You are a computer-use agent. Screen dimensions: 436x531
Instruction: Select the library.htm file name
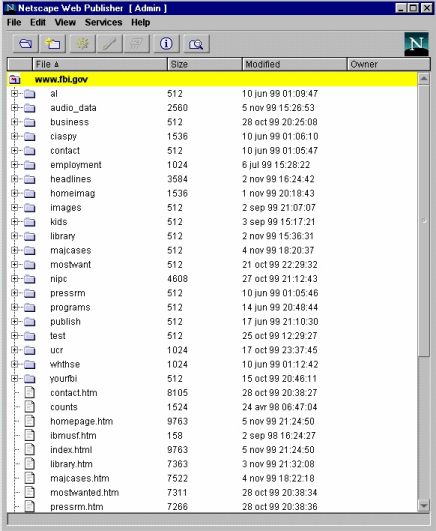[x=71, y=464]
